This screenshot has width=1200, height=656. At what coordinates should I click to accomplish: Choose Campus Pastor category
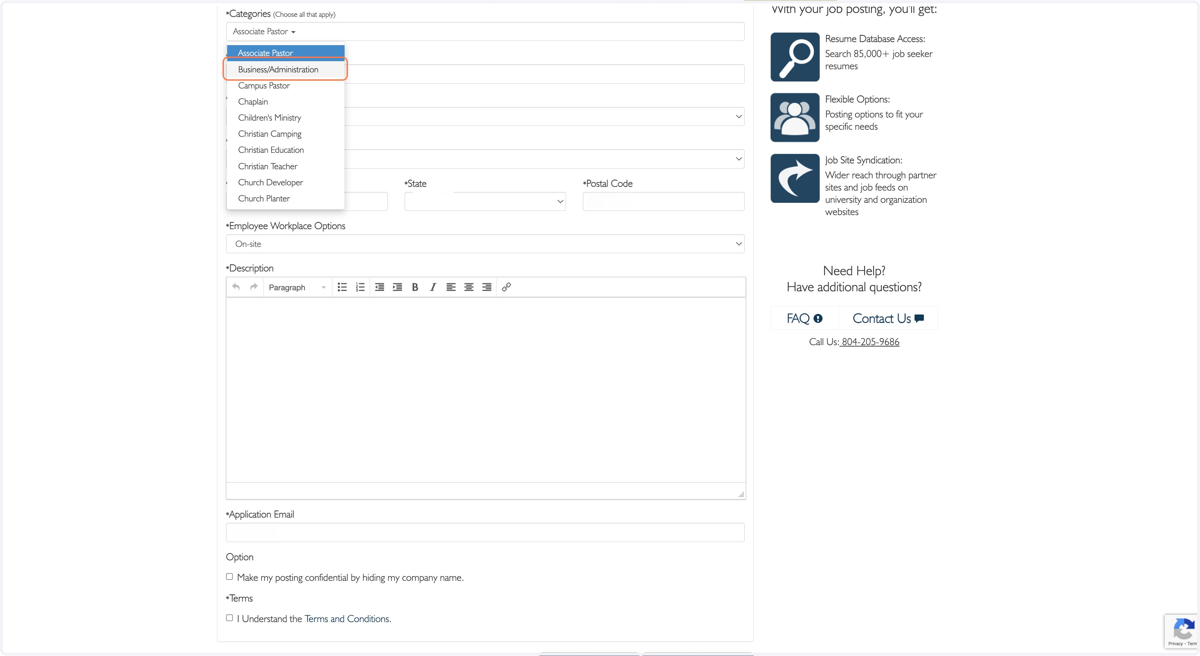tap(285, 85)
